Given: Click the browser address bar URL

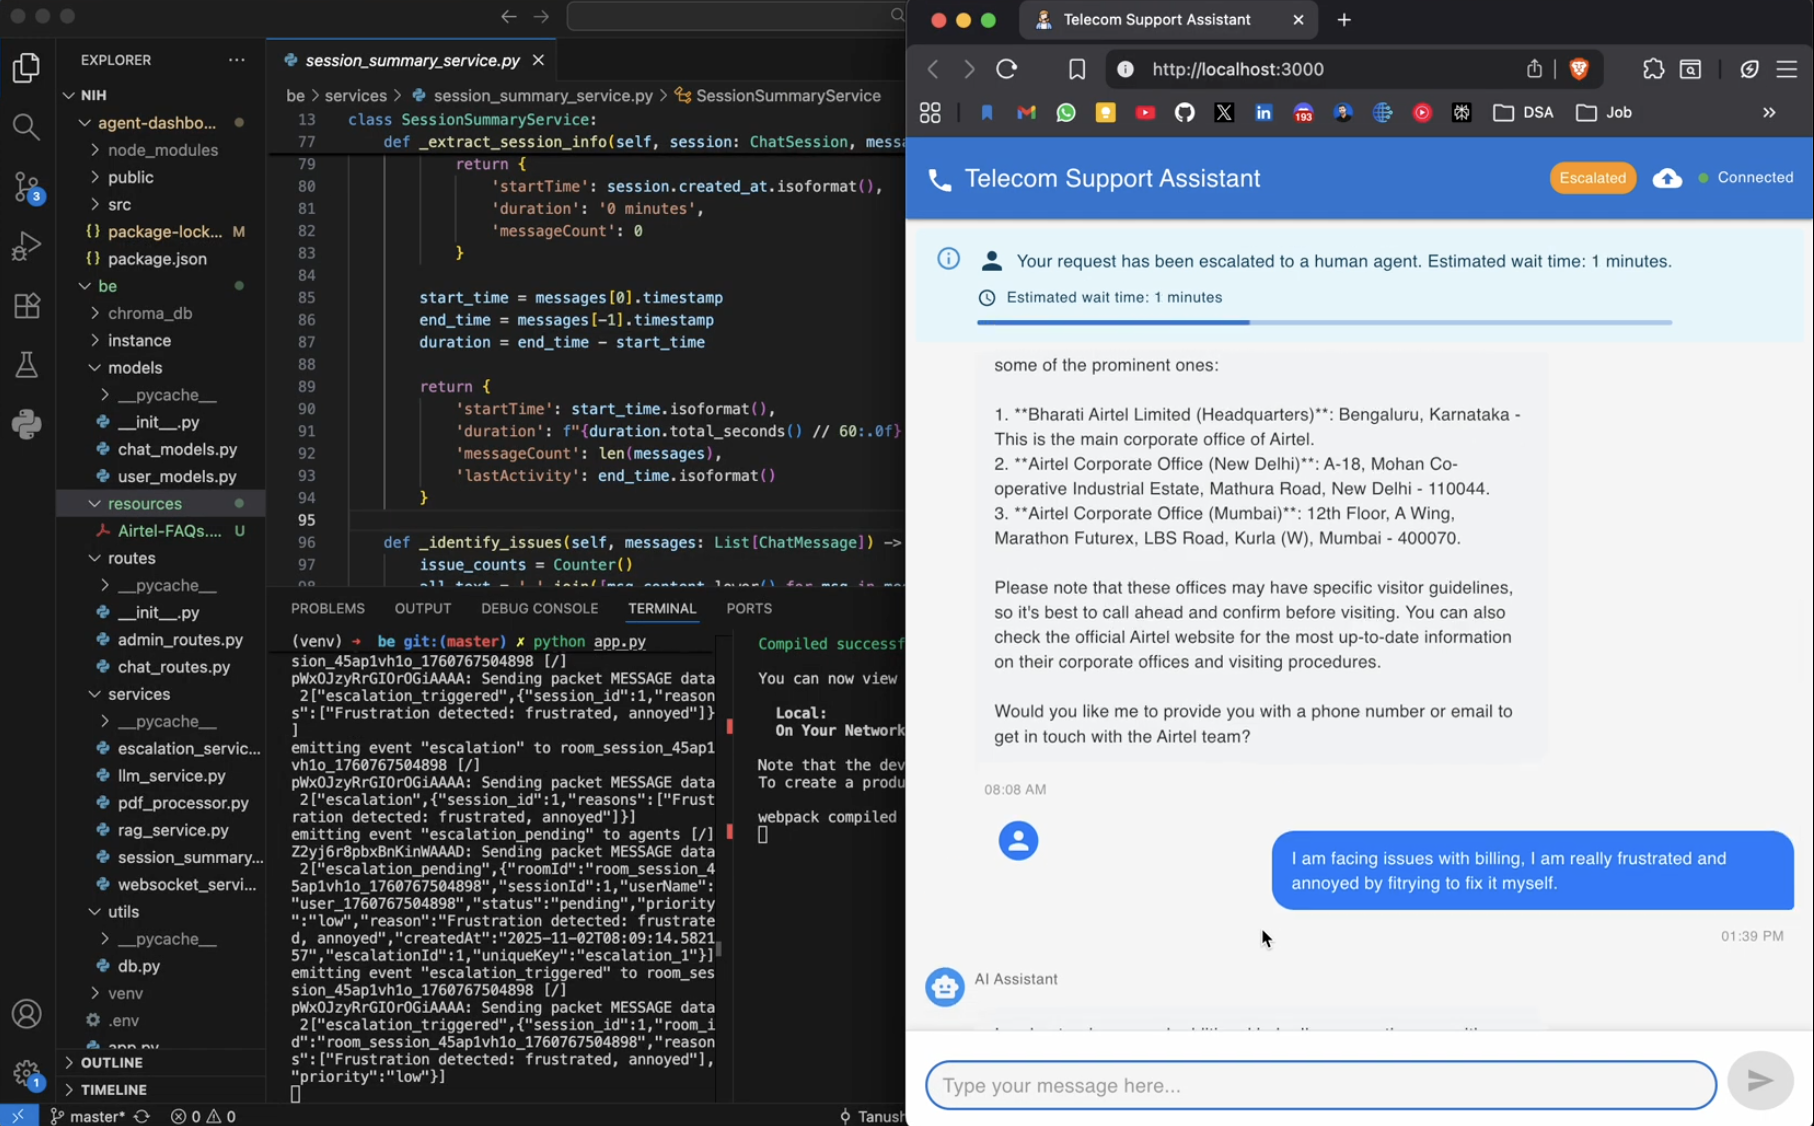Looking at the screenshot, I should coord(1237,69).
